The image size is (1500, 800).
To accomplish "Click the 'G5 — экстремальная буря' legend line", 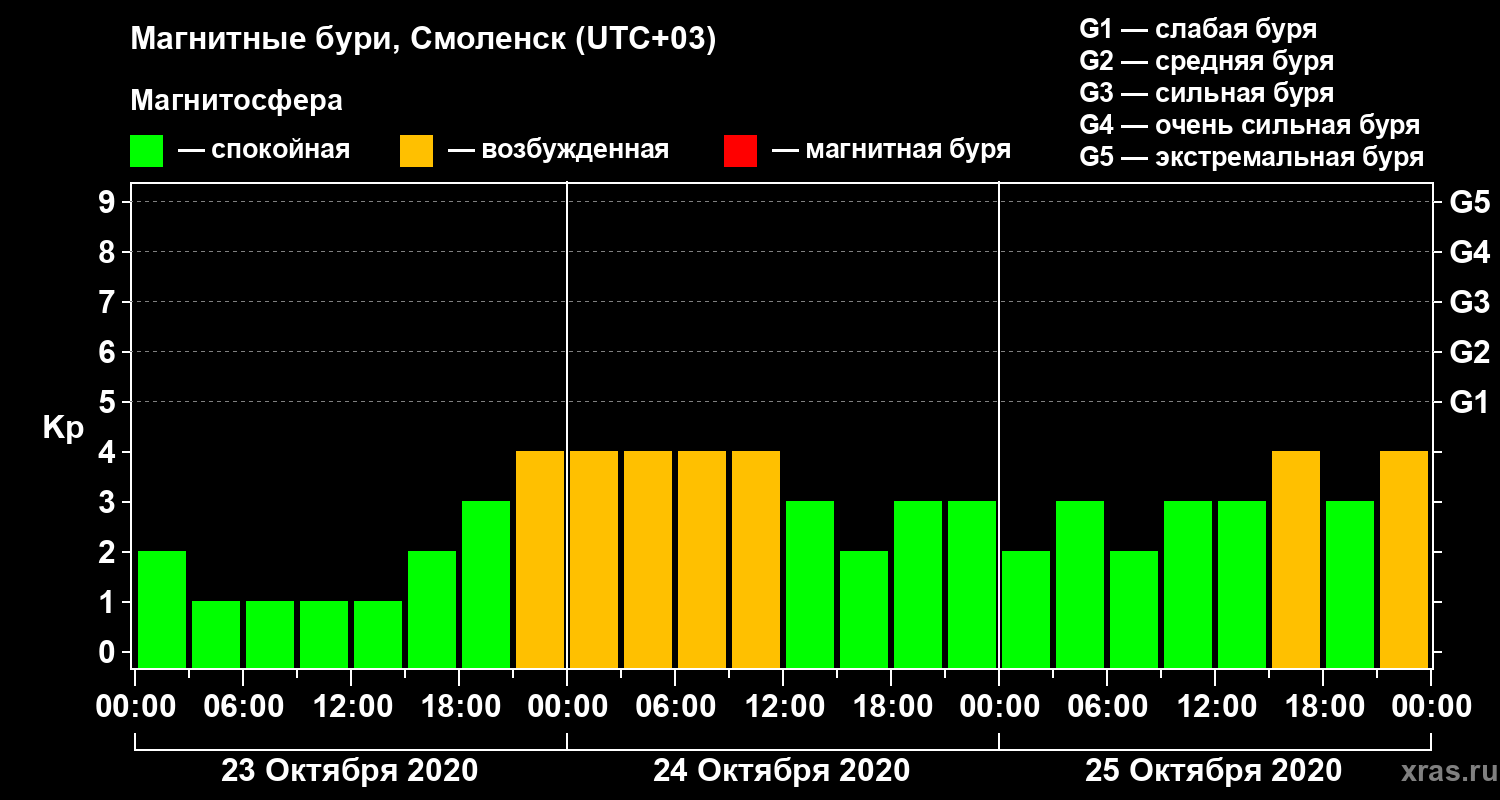I will (1252, 157).
